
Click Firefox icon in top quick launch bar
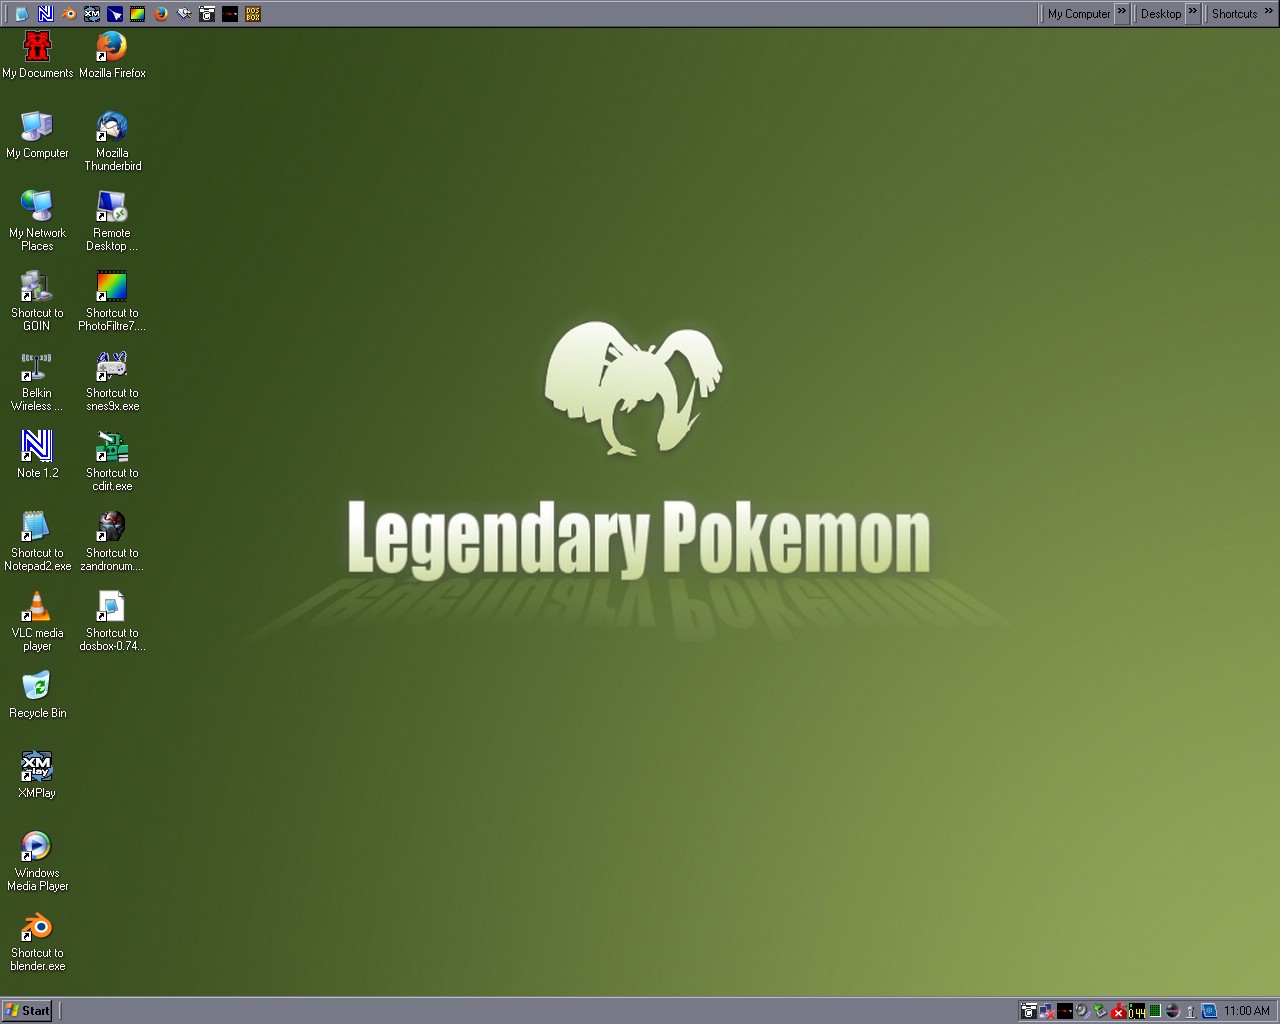(x=161, y=14)
